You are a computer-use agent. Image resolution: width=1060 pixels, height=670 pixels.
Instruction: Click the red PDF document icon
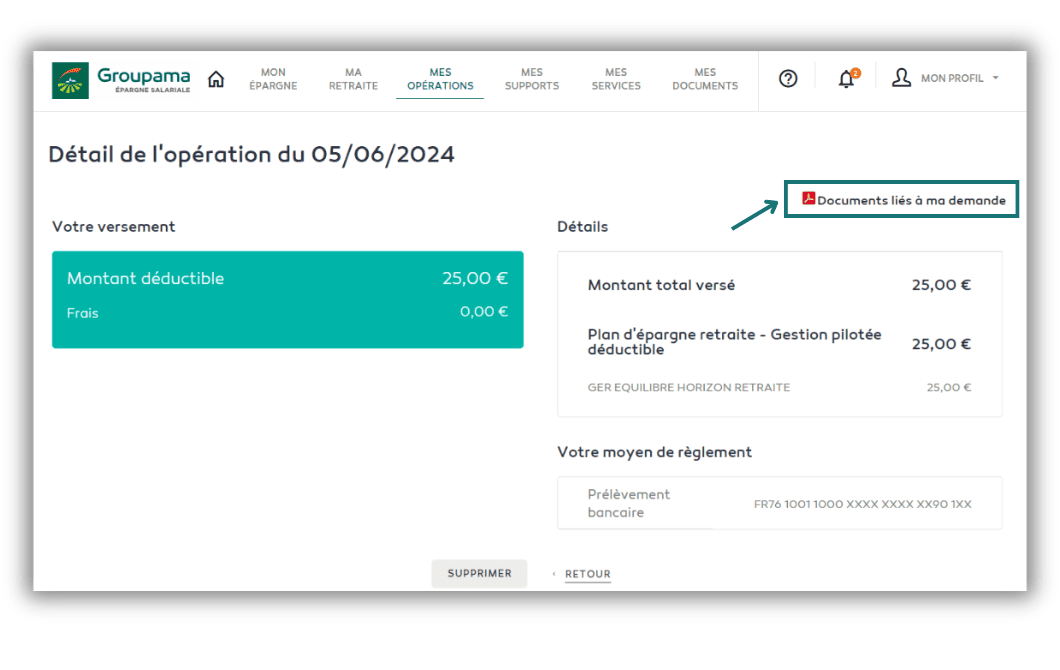[809, 199]
